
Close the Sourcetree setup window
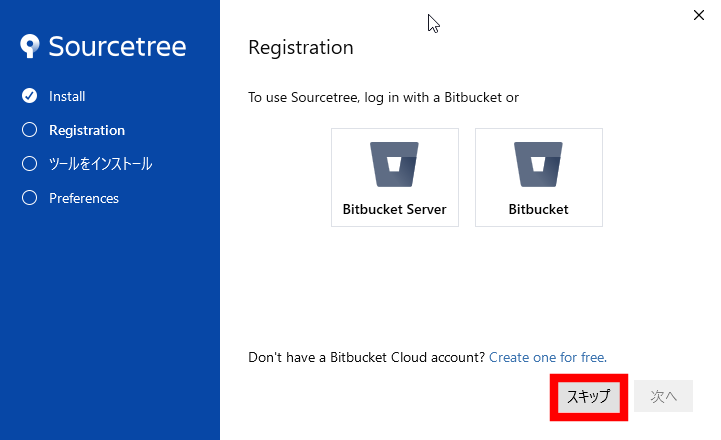[x=699, y=15]
